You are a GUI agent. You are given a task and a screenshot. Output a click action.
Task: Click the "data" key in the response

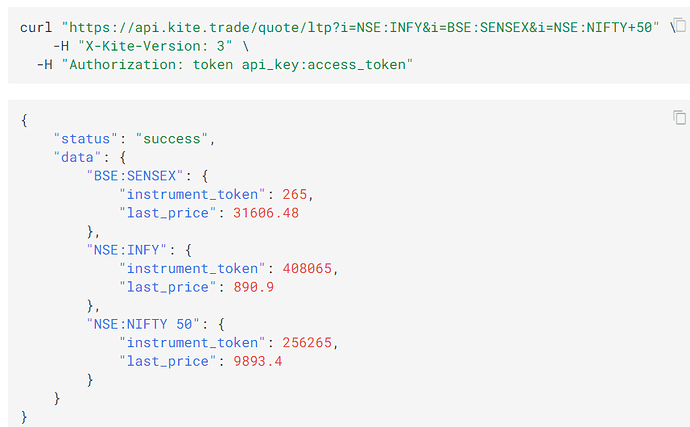77,157
